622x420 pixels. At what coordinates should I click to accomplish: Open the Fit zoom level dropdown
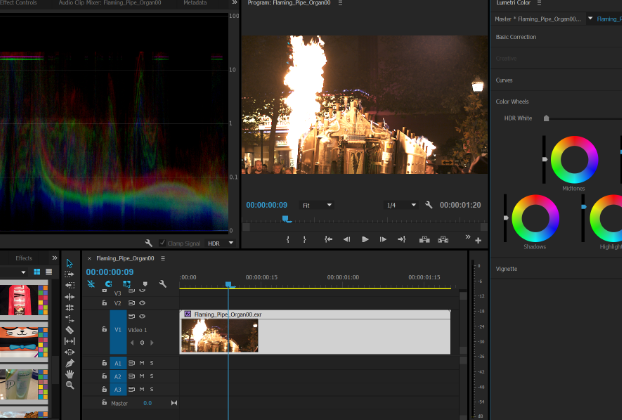point(316,205)
